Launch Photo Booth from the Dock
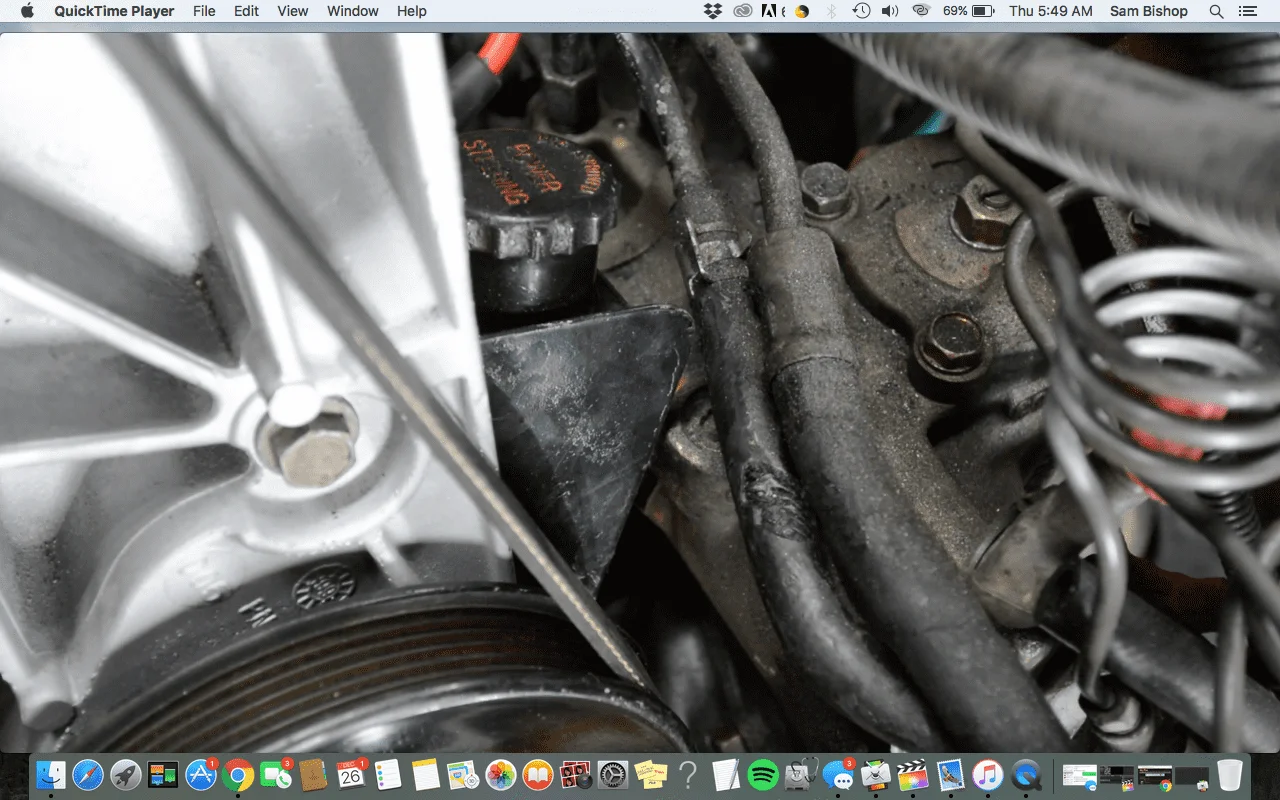This screenshot has width=1280, height=800. tap(575, 774)
